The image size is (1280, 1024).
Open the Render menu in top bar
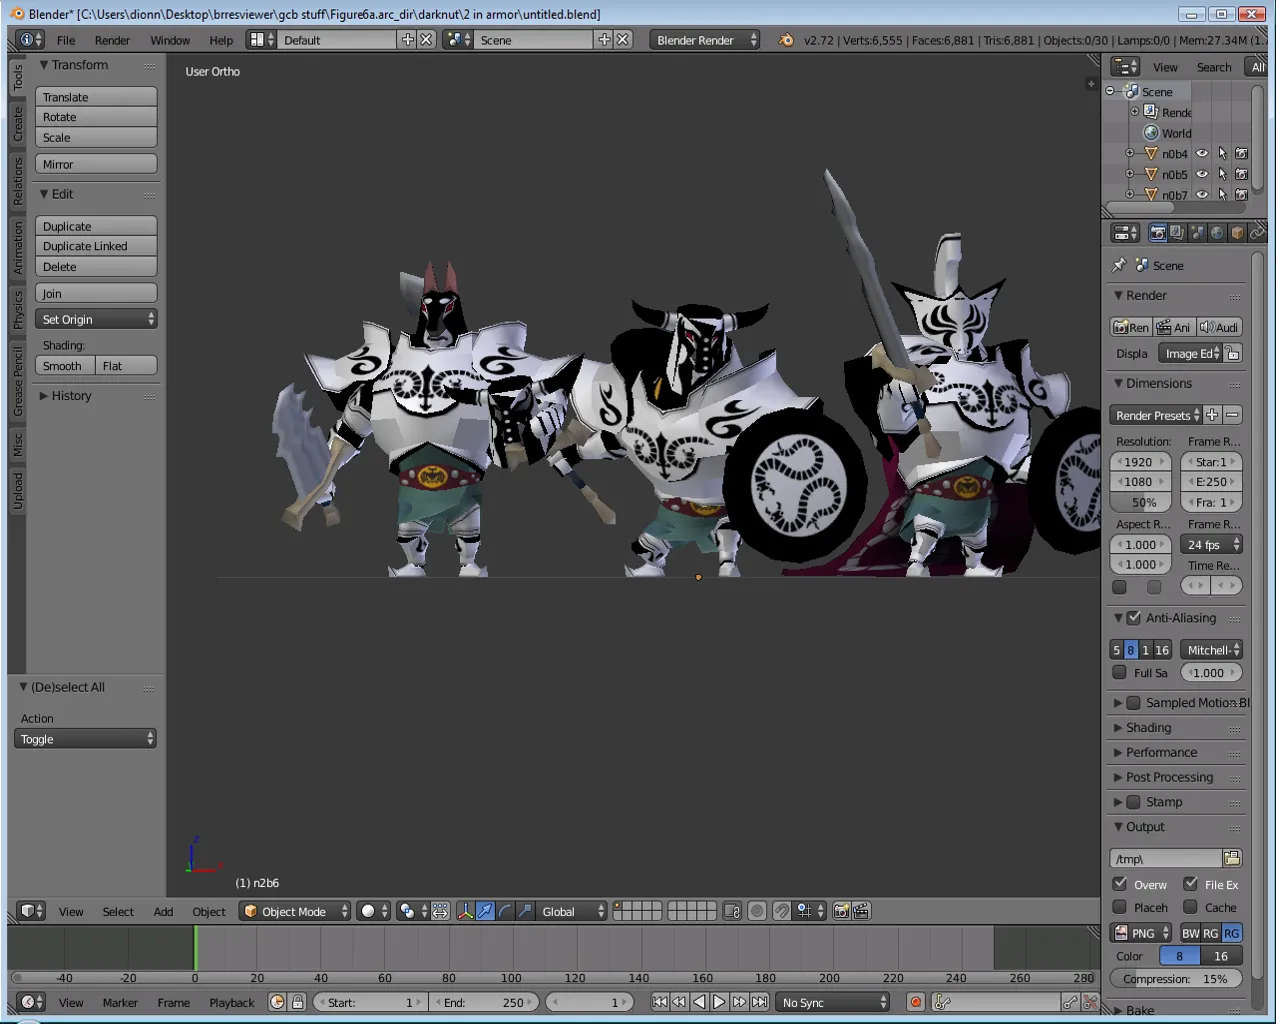pos(112,40)
